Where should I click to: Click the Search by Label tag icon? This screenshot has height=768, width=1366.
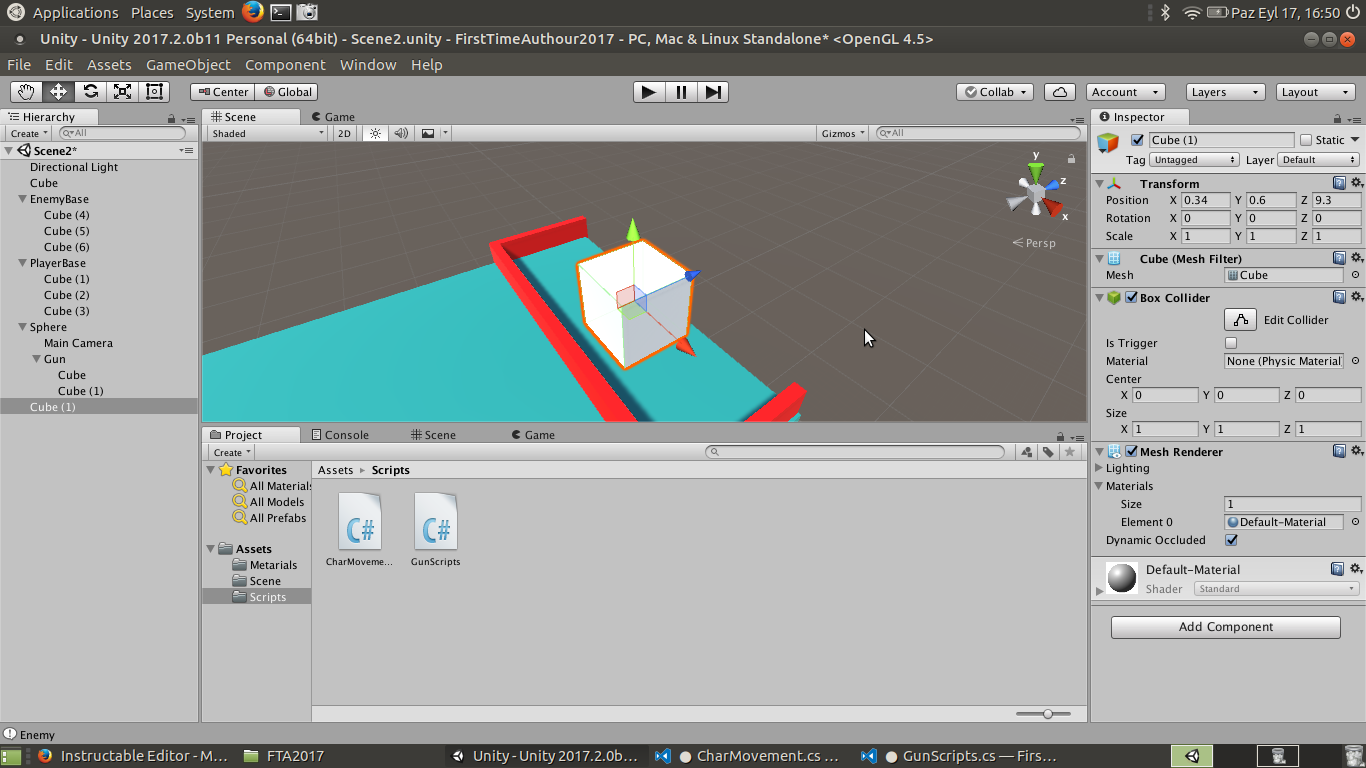tap(1048, 452)
